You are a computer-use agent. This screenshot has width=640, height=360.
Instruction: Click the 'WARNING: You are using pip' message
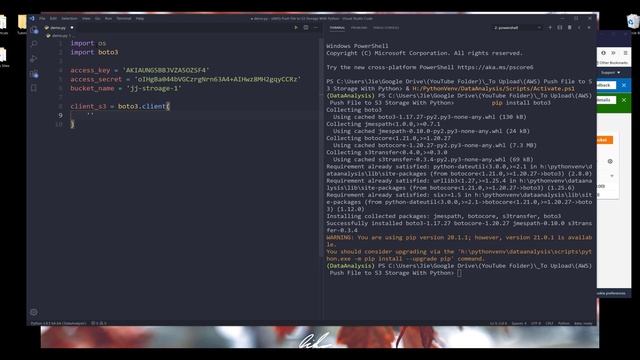click(x=459, y=241)
